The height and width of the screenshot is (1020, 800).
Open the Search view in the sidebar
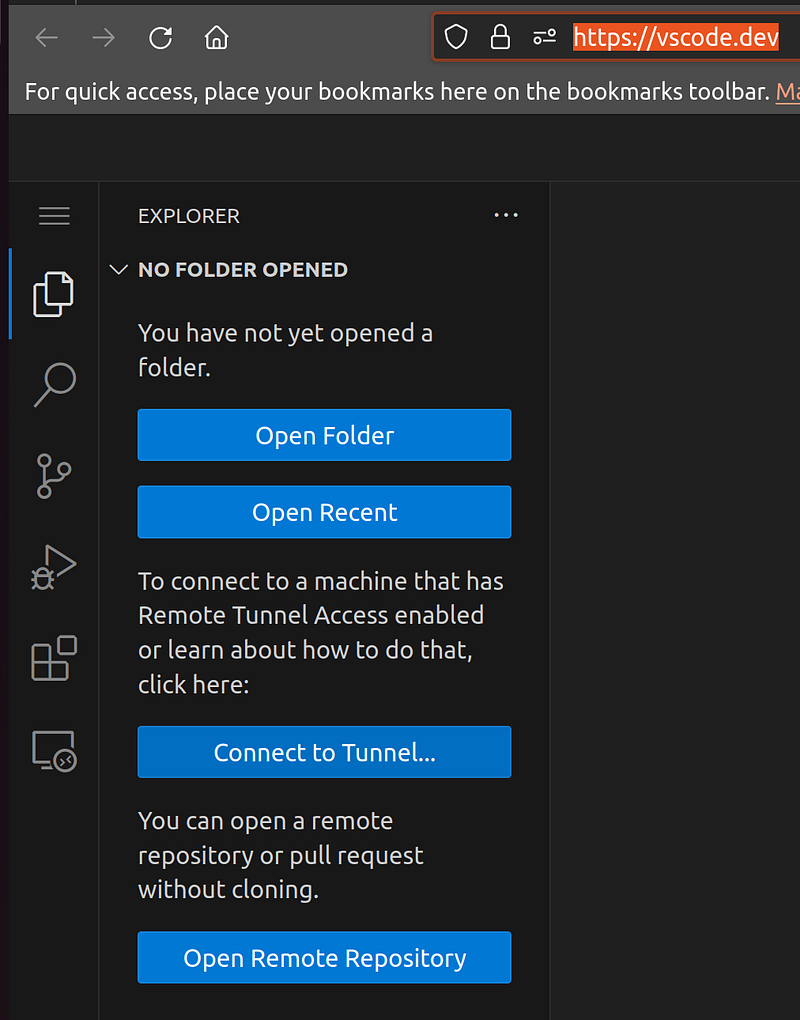[53, 385]
